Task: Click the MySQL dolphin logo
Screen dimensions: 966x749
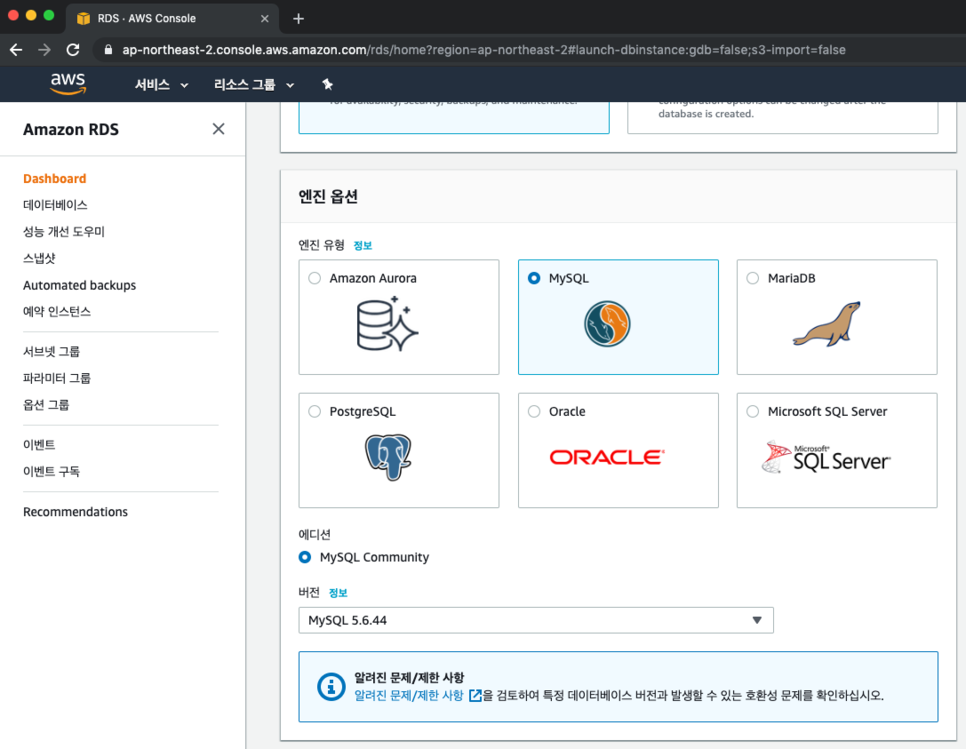Action: pyautogui.click(x=607, y=324)
